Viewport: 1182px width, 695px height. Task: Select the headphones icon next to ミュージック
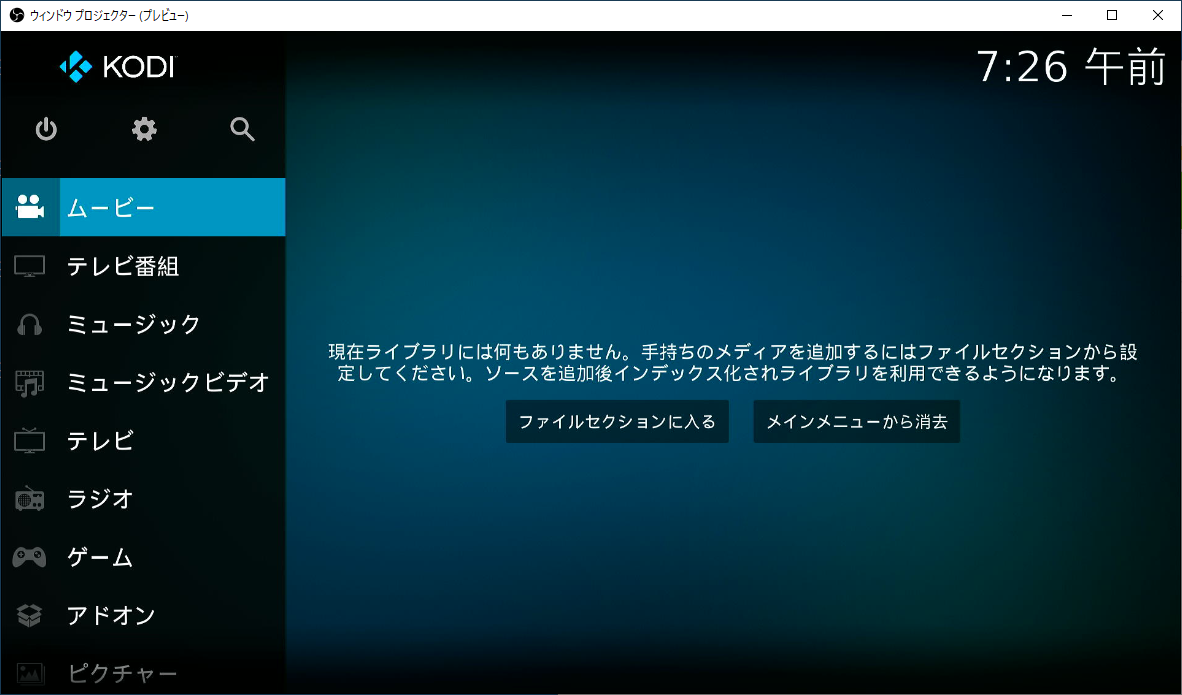(x=31, y=323)
